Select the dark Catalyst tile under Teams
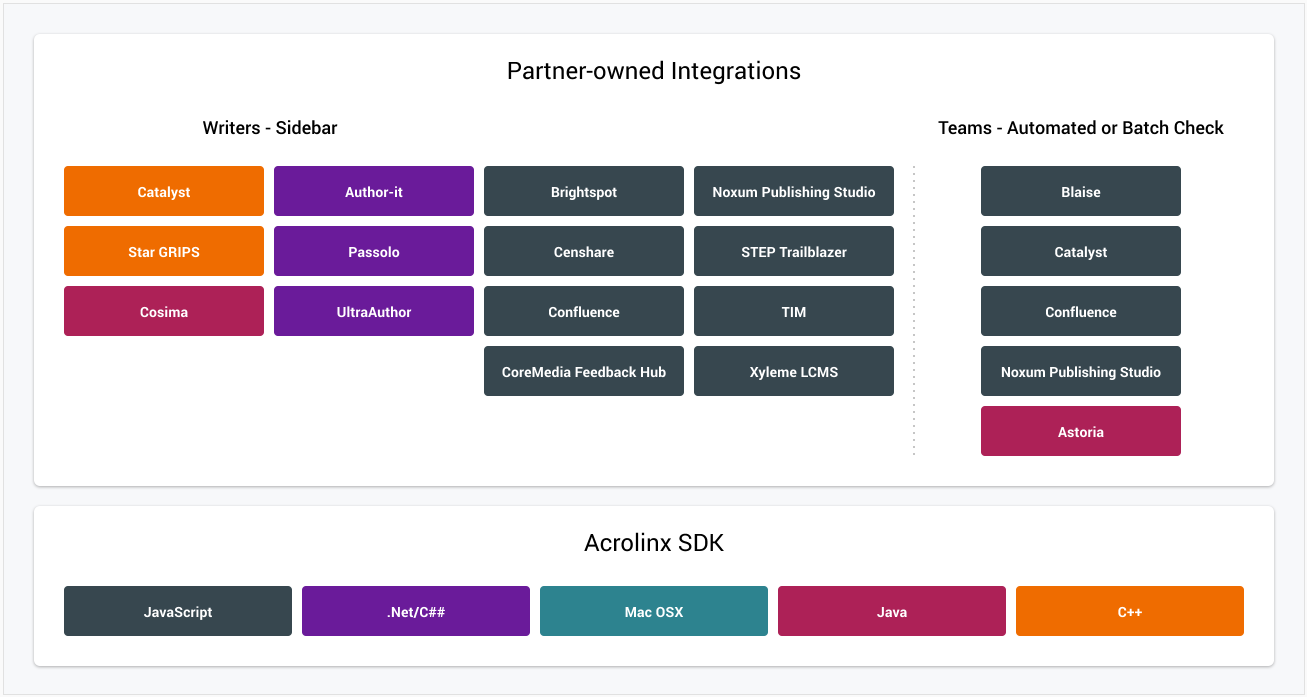This screenshot has width=1307, height=697. (x=1081, y=251)
